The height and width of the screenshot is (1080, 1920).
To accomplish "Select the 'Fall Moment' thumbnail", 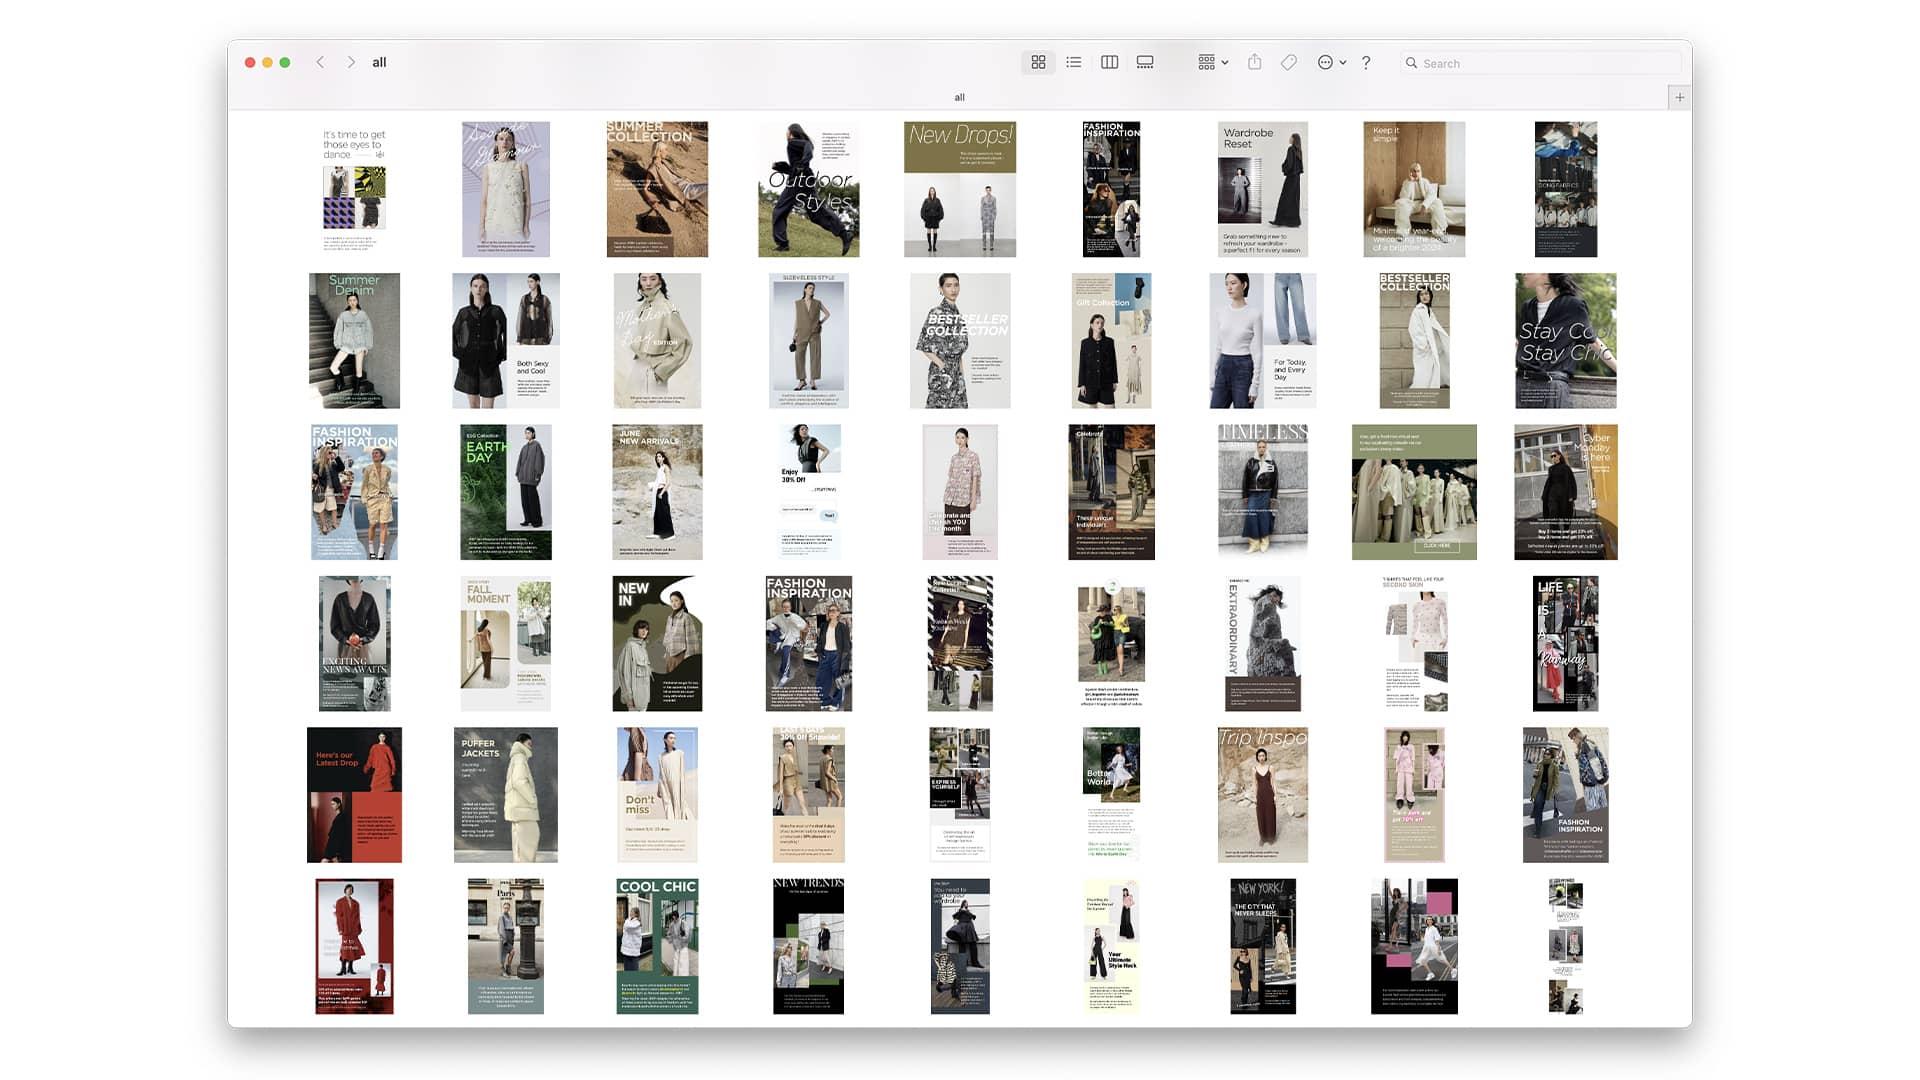I will [x=506, y=644].
